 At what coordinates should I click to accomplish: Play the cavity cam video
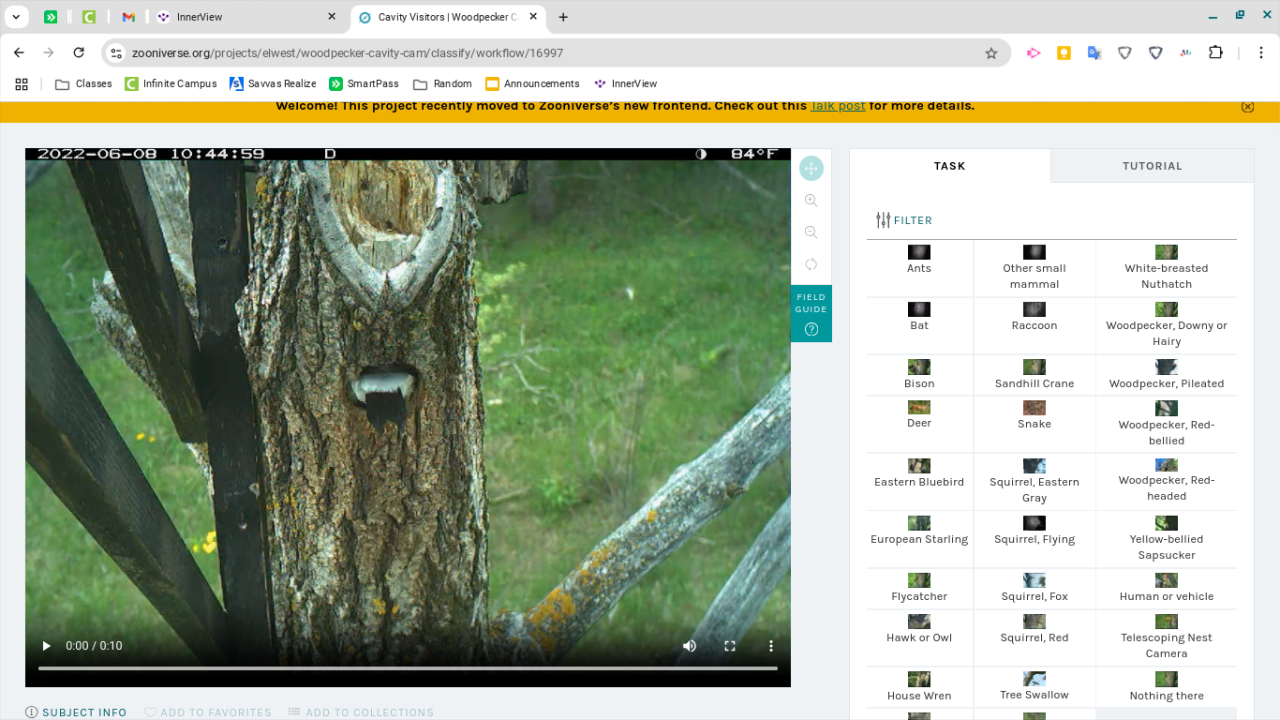click(x=46, y=646)
